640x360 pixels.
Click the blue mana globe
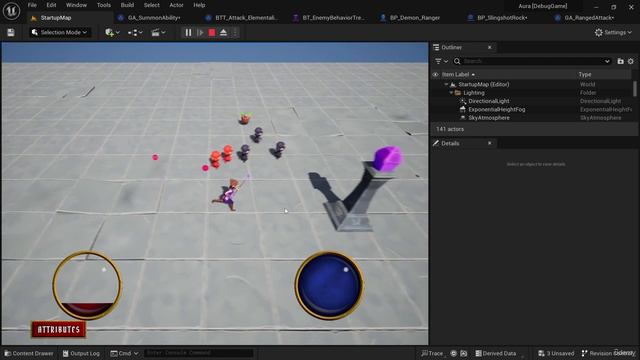329,285
